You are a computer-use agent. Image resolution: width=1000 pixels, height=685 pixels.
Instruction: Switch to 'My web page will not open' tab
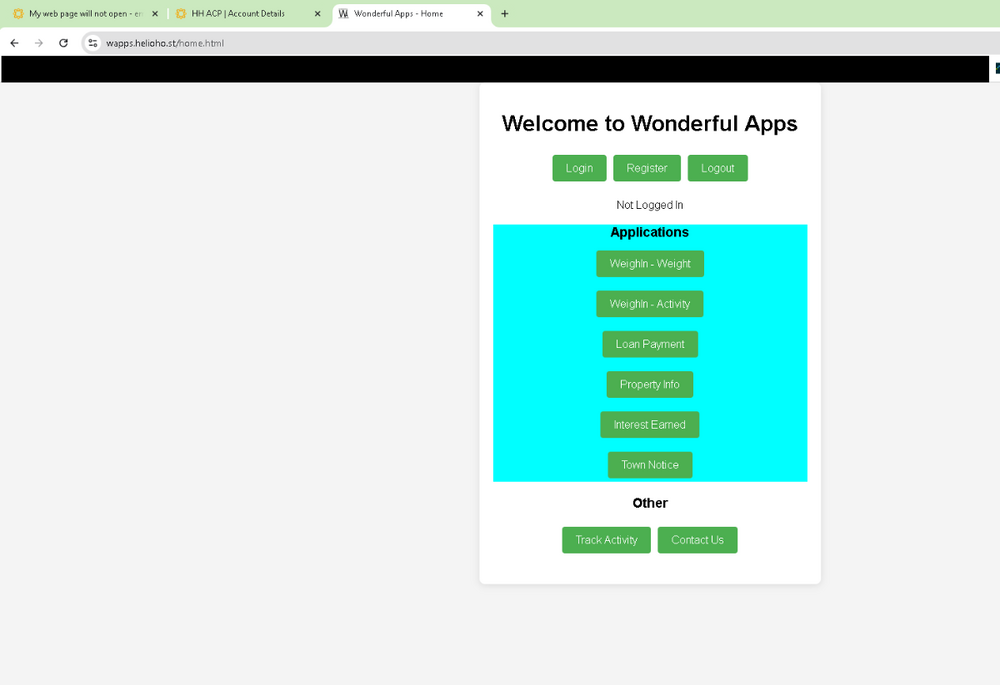[x=80, y=14]
